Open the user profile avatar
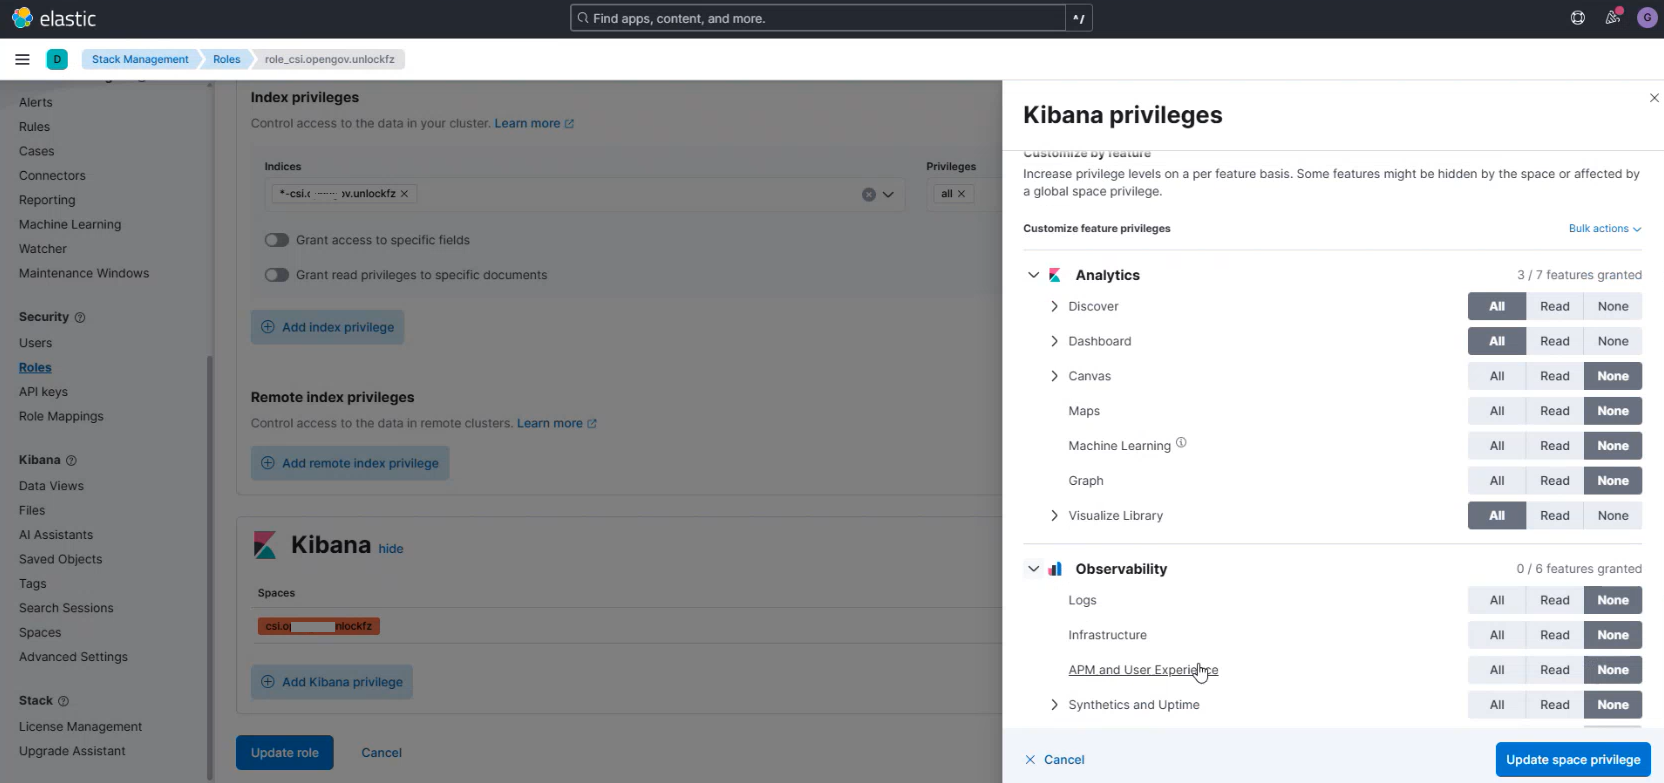This screenshot has height=783, width=1664. [x=1647, y=18]
